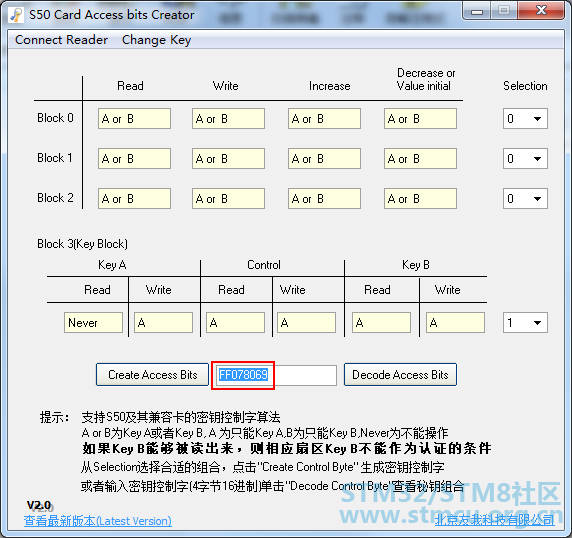Click the Control Read field
Image resolution: width=572 pixels, height=538 pixels.
(x=235, y=322)
